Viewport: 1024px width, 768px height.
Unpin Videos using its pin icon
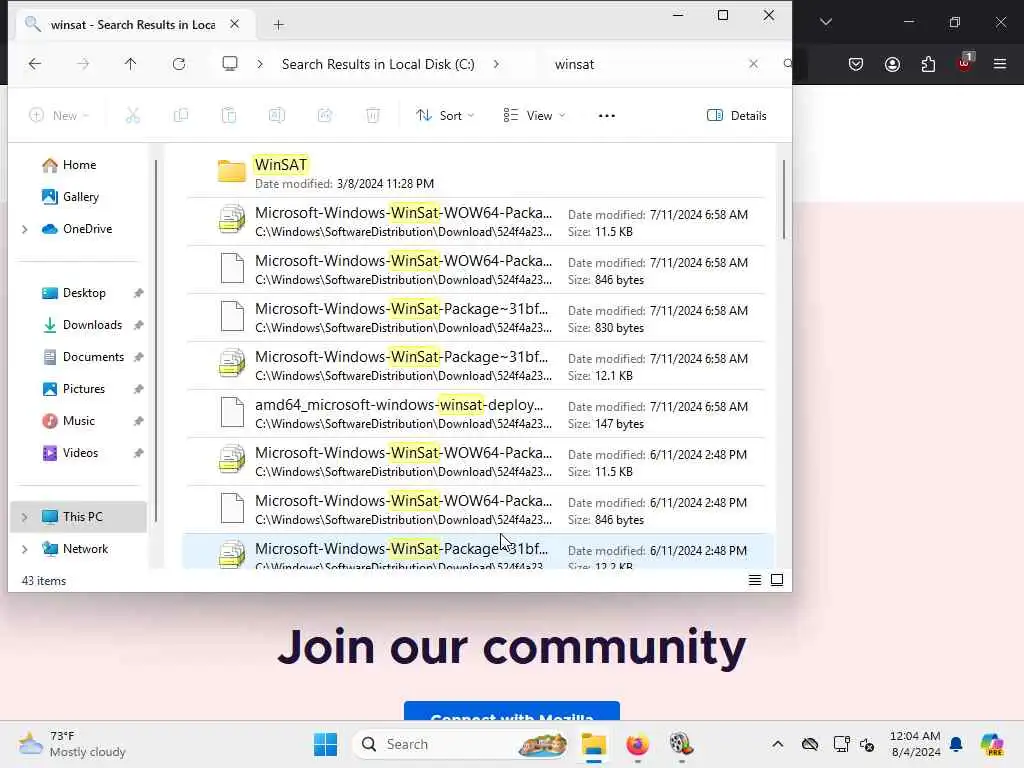(x=138, y=453)
